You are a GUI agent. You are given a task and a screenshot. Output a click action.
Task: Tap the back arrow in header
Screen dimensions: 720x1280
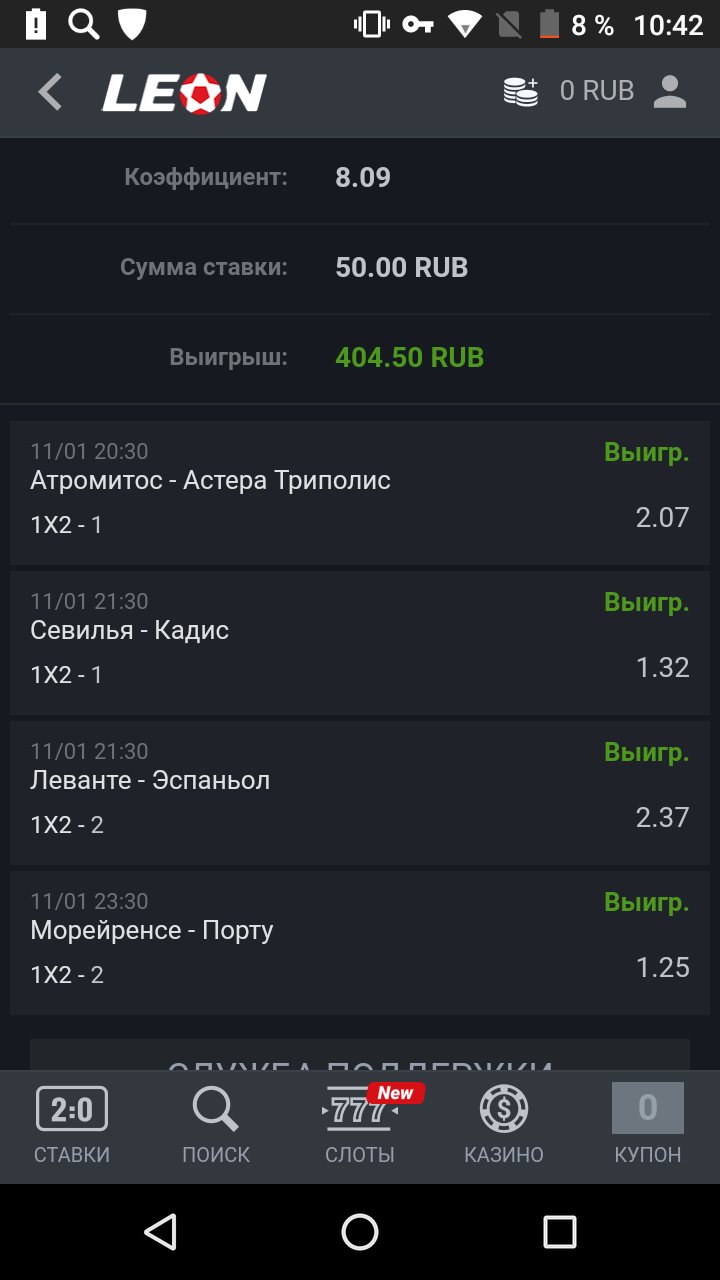point(50,92)
